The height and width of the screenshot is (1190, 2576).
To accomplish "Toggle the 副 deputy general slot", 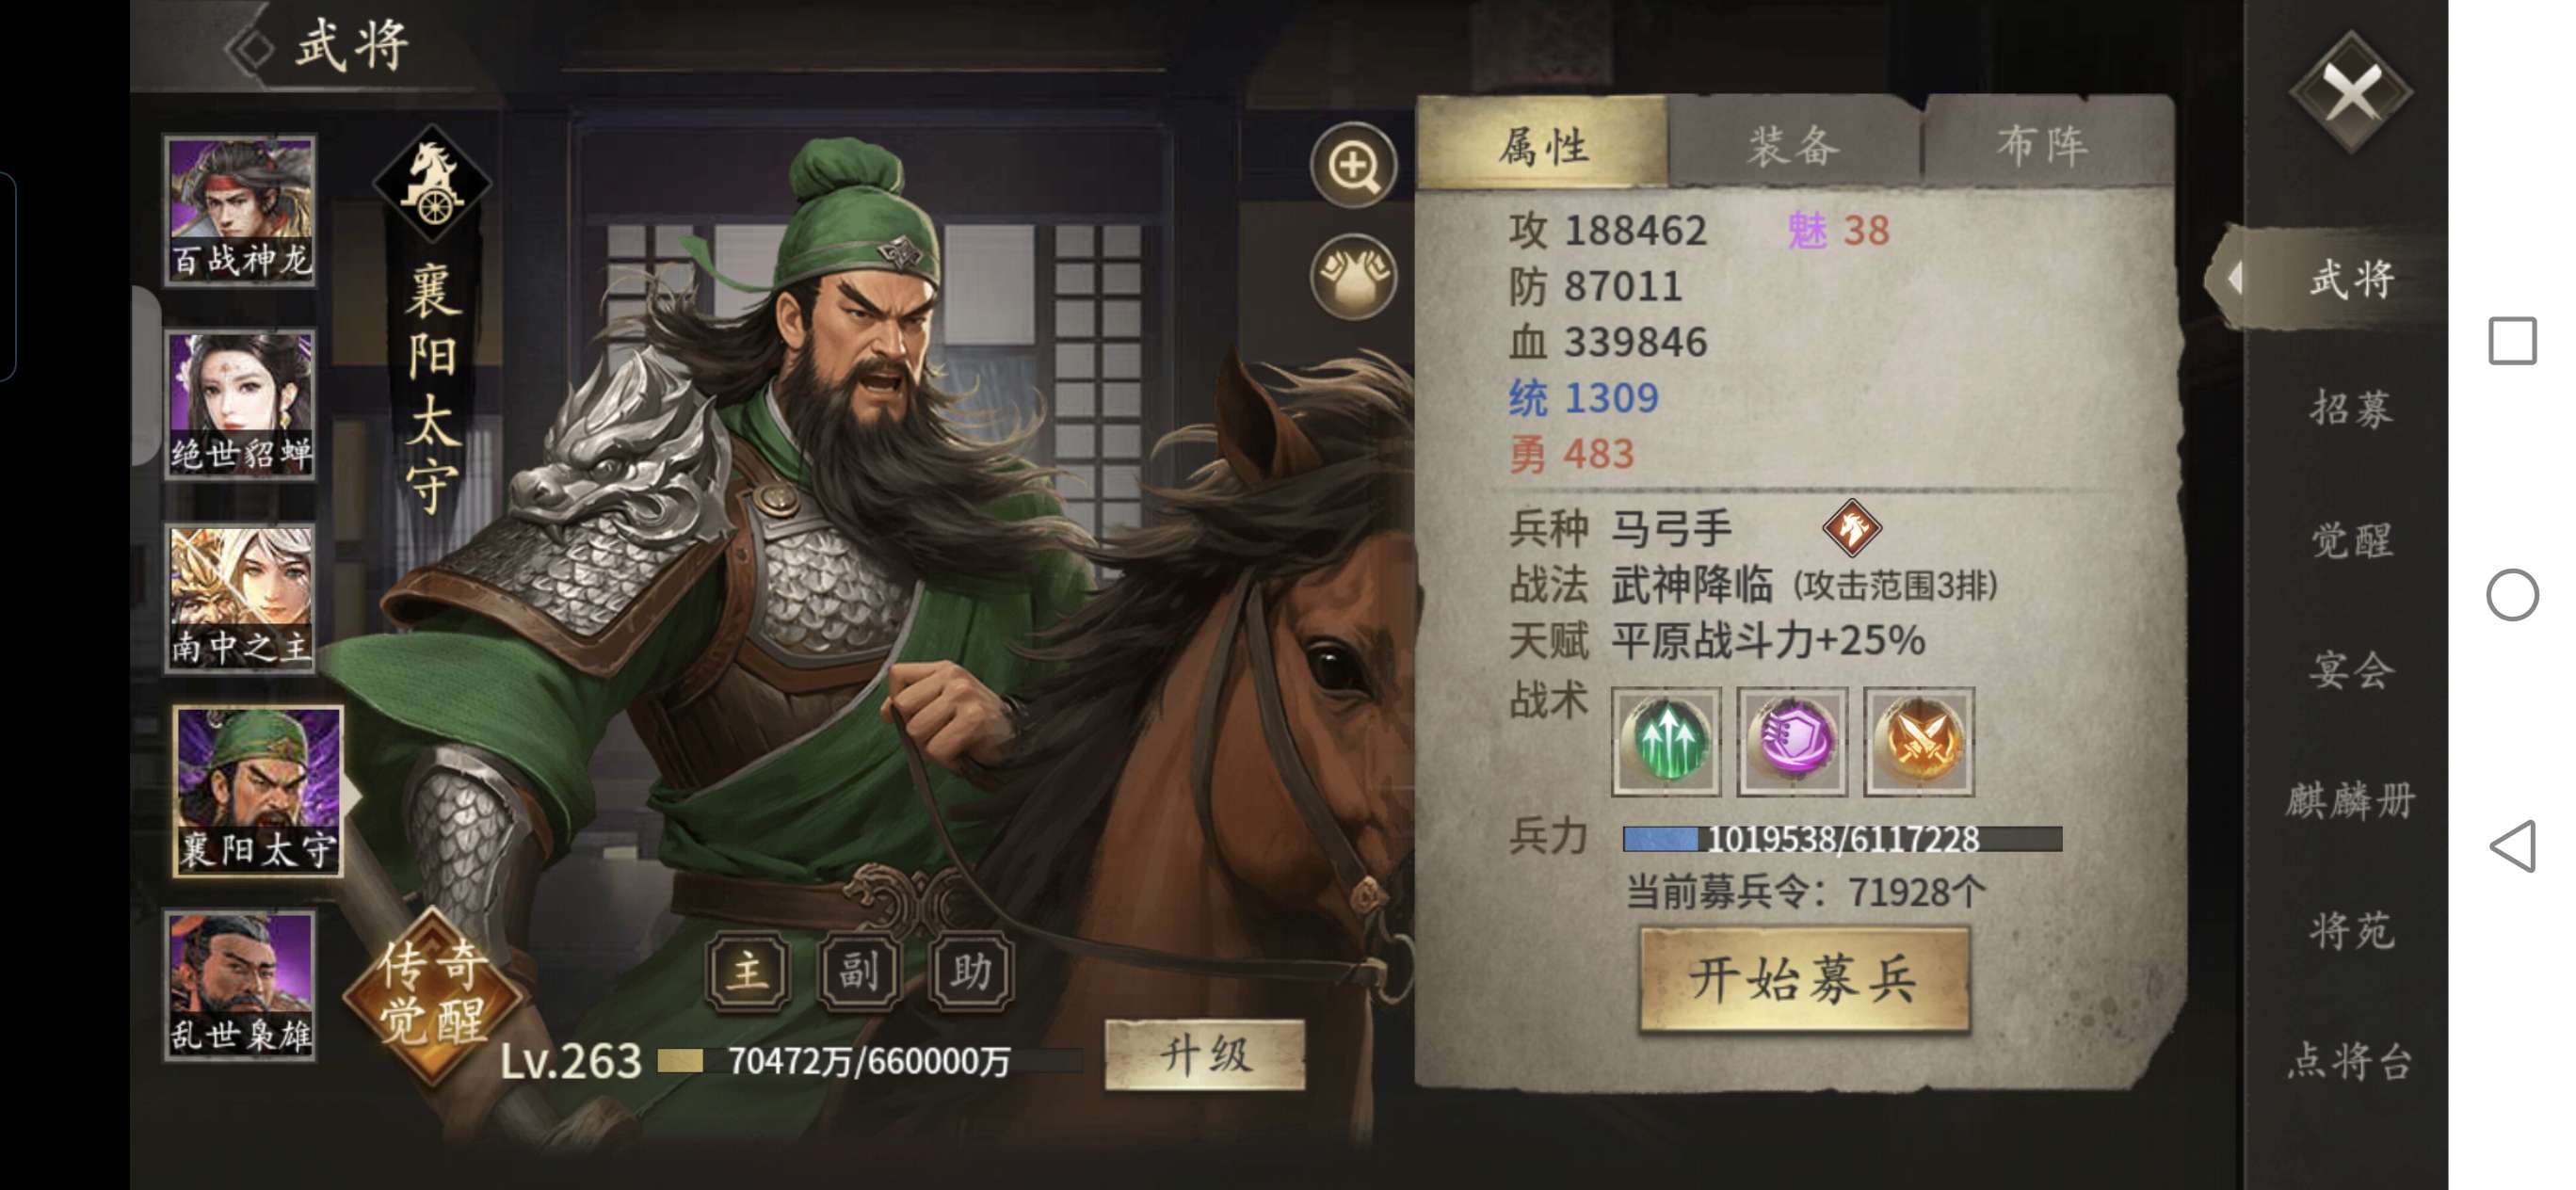I will 860,970.
